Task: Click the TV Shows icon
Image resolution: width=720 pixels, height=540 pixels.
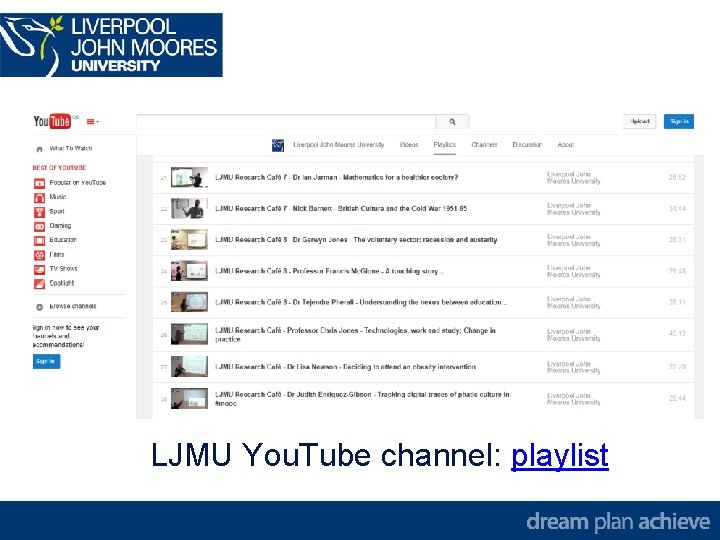Action: click(x=39, y=270)
